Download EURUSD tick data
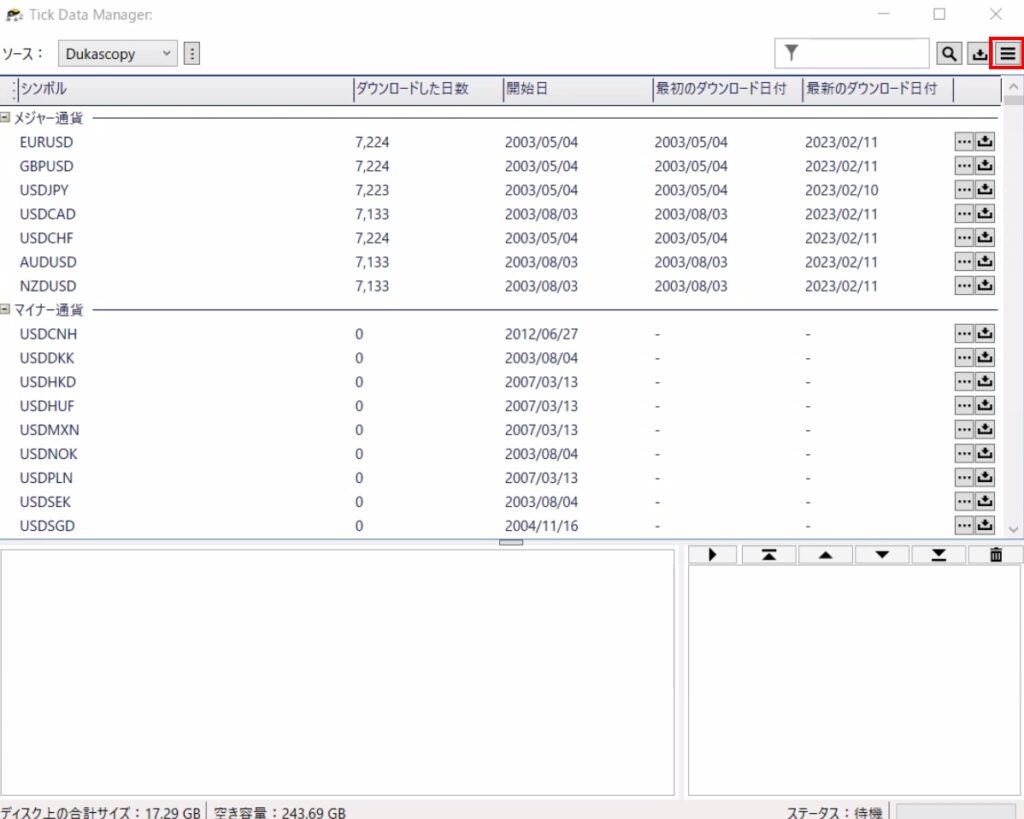The height and width of the screenshot is (819, 1024). click(x=985, y=142)
